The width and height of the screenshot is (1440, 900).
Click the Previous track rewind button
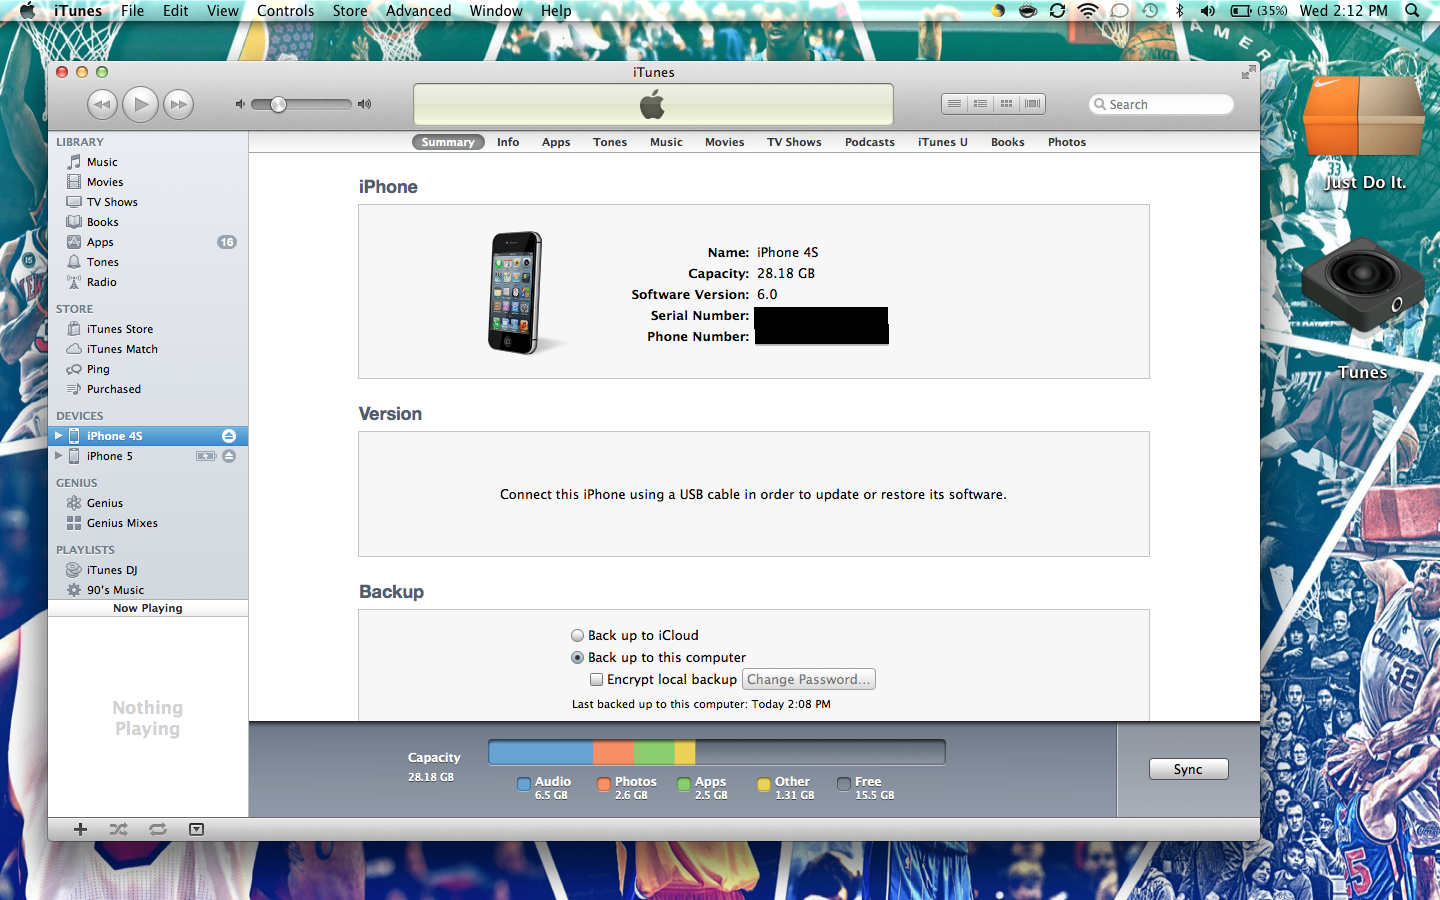click(102, 104)
